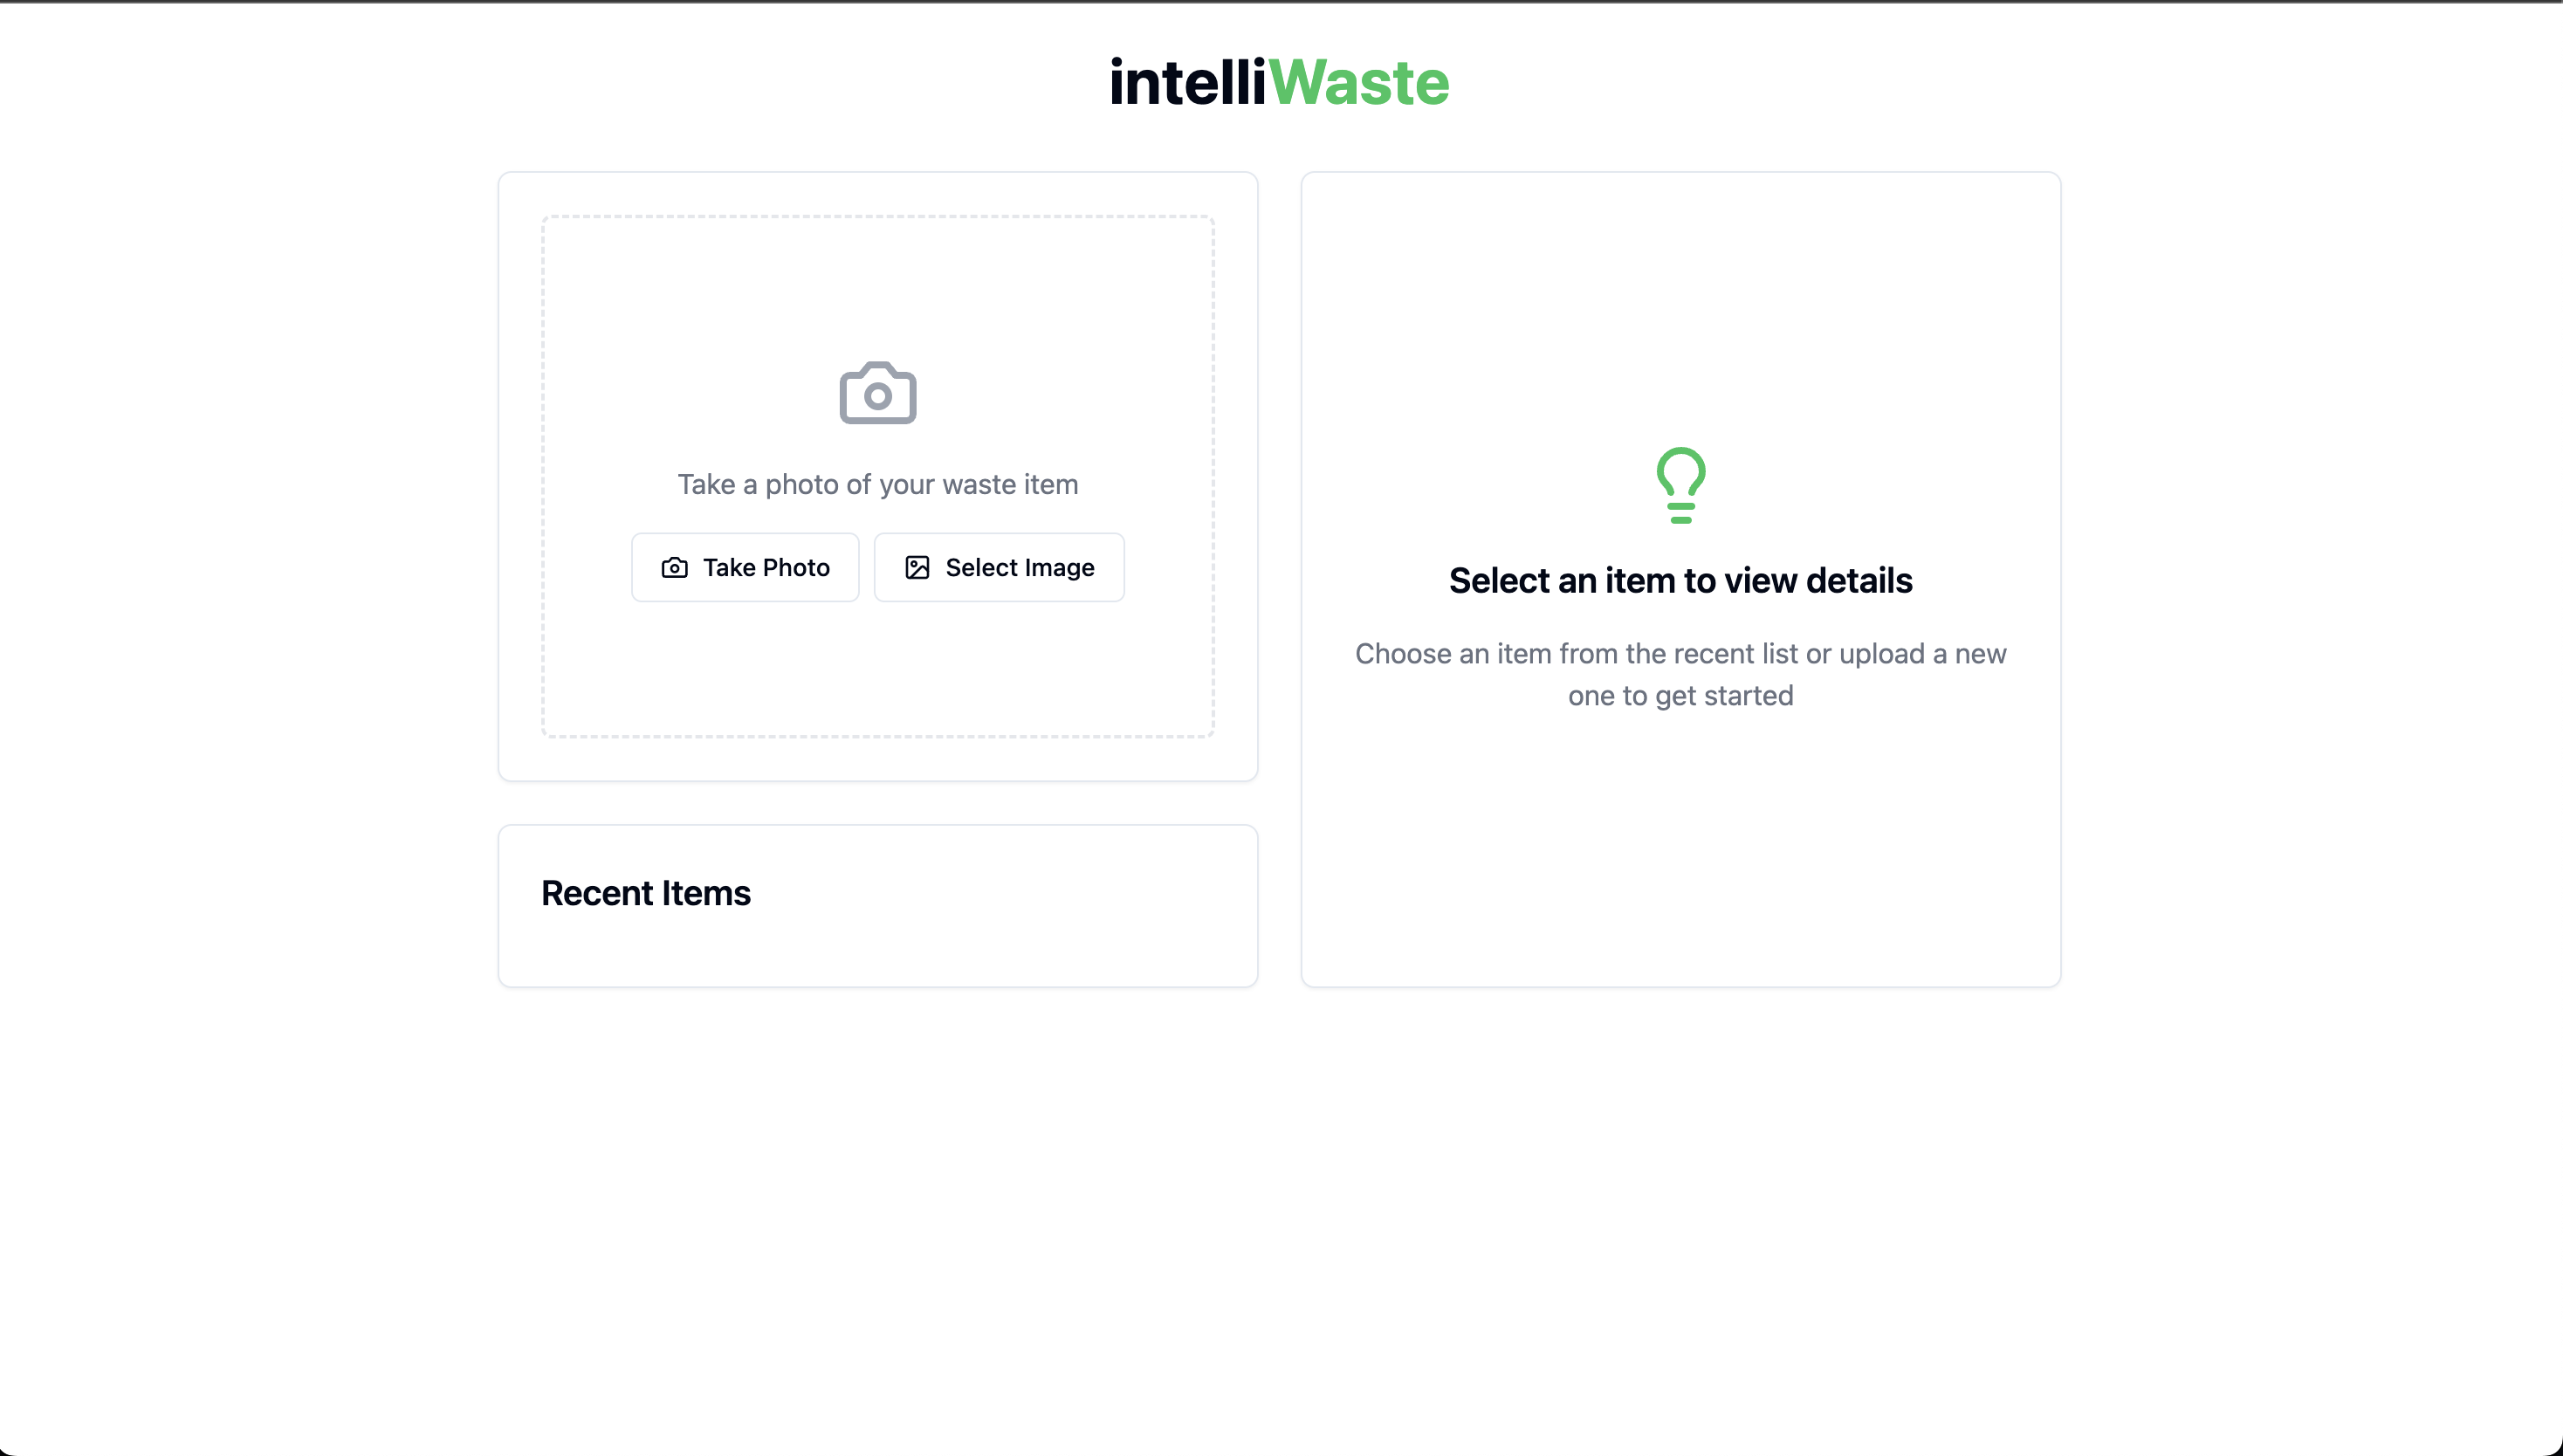Click the green lightbulb suggestion icon
The width and height of the screenshot is (2563, 1456).
1681,484
